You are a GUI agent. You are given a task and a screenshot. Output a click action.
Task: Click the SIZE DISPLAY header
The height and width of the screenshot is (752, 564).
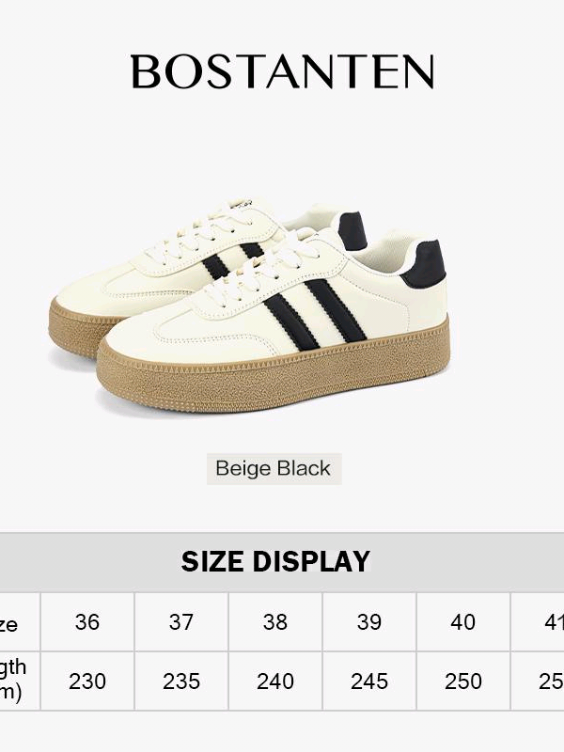click(275, 561)
